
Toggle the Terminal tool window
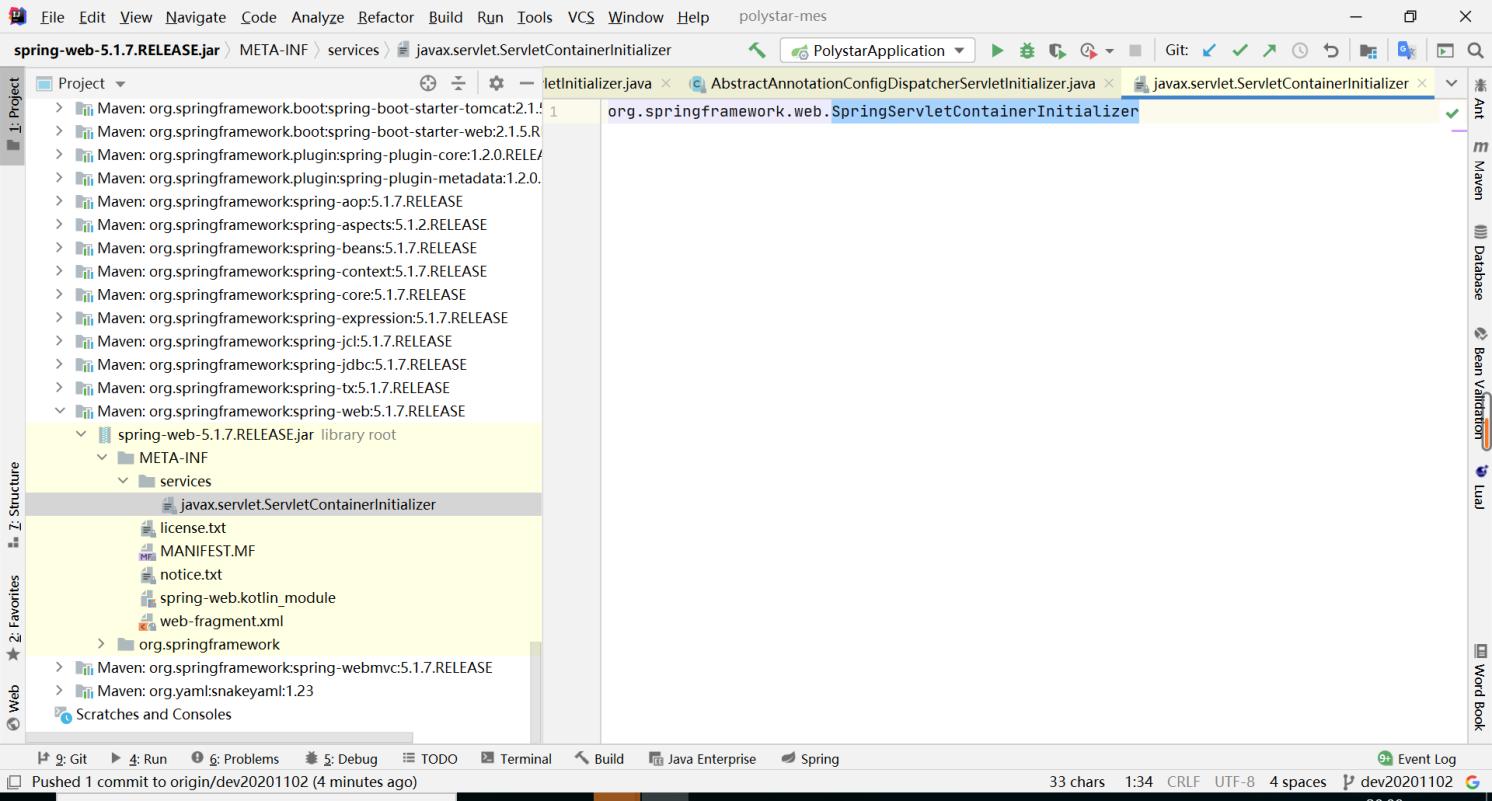(x=516, y=759)
